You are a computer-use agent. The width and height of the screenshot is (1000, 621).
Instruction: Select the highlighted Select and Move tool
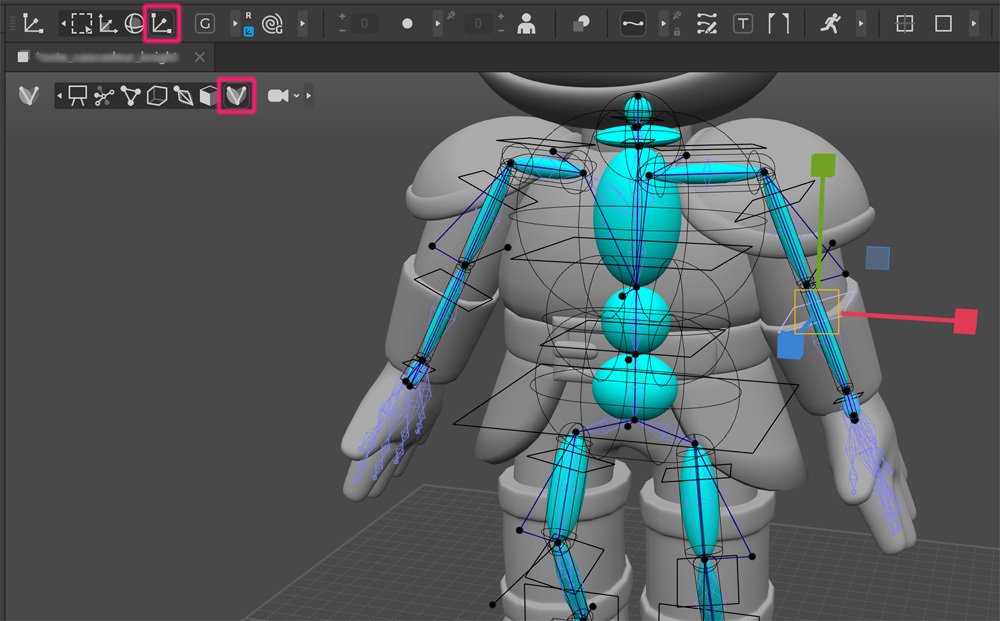(x=162, y=22)
